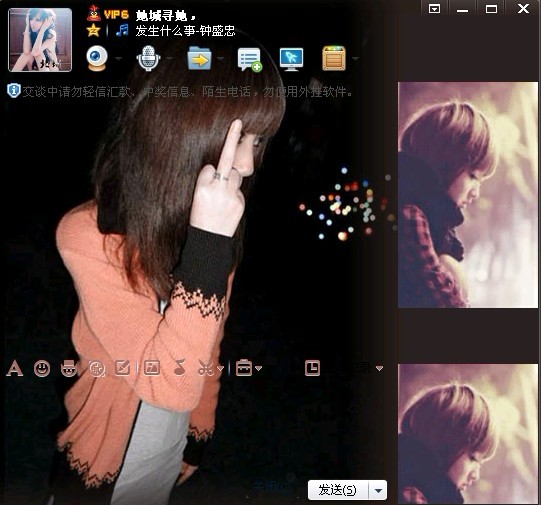Click the blue shield info icon on the safety notice
This screenshot has width=541, height=505.
(x=13, y=91)
